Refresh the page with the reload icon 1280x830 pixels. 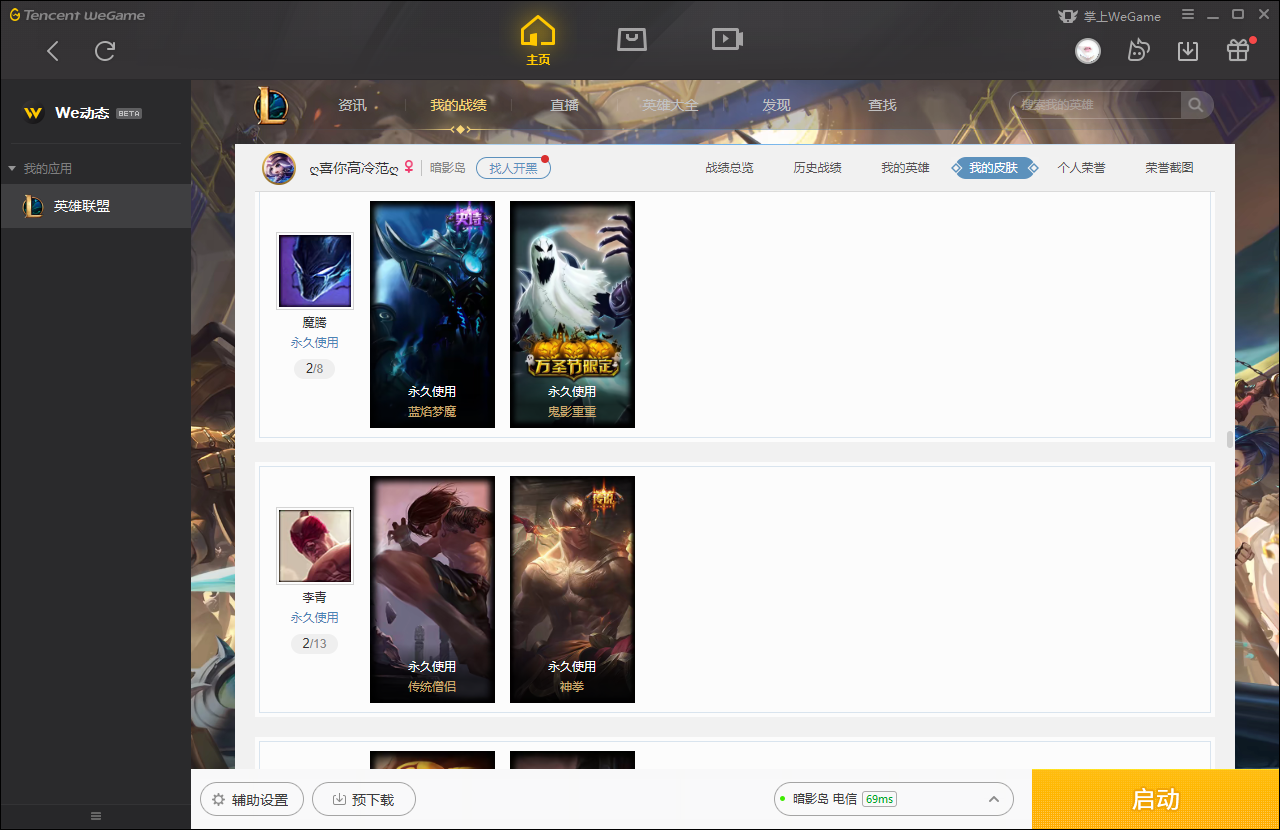pos(105,51)
